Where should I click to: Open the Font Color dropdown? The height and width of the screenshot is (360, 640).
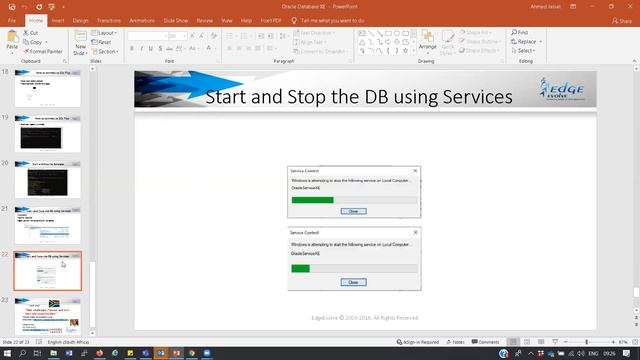pos(216,49)
